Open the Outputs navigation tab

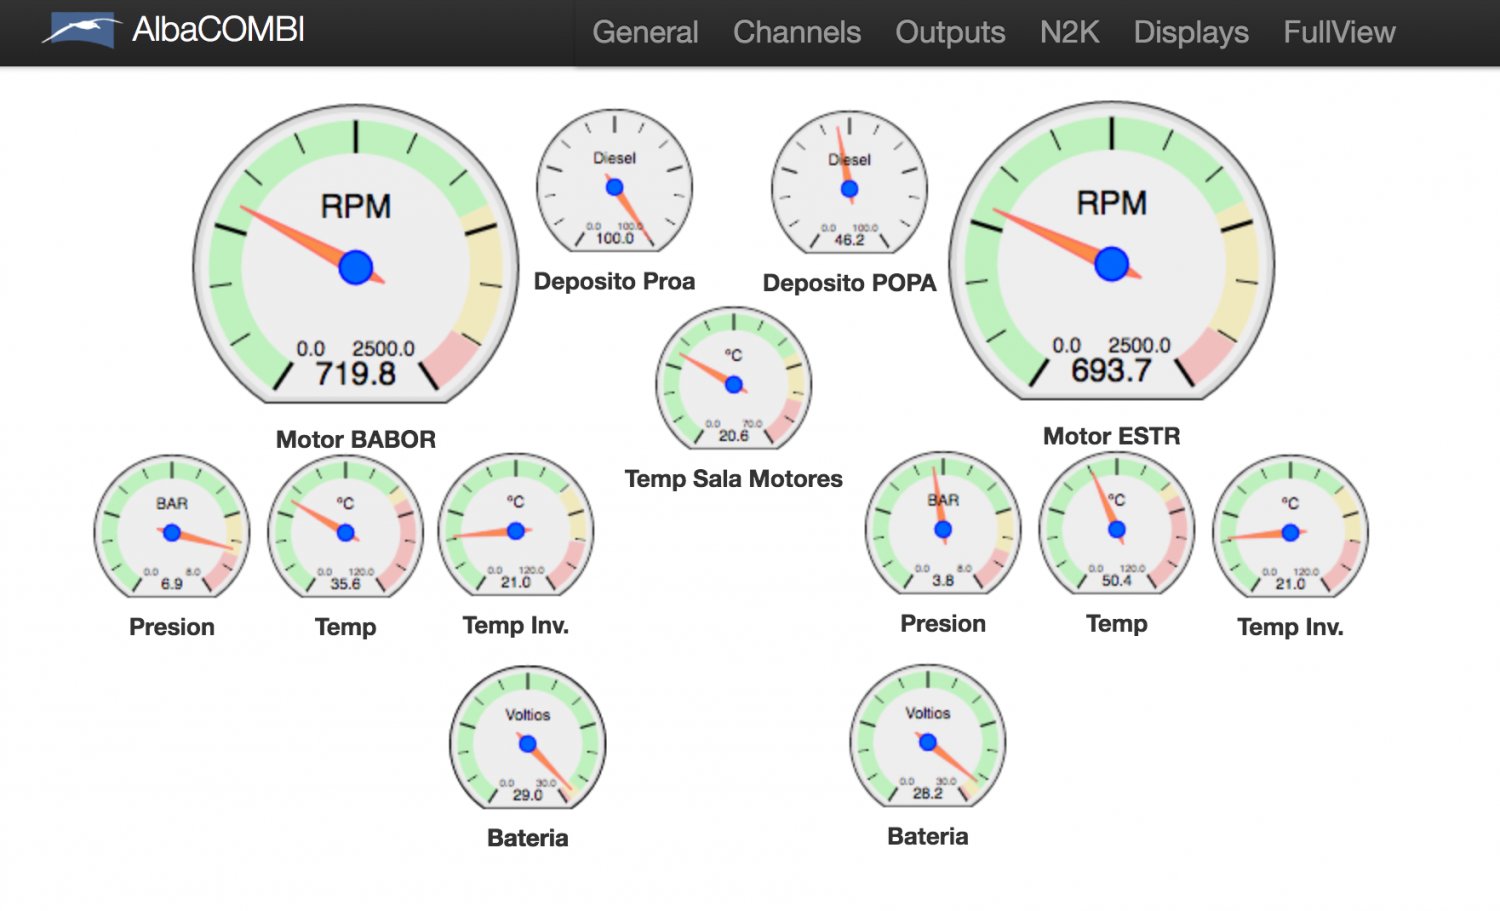click(950, 32)
